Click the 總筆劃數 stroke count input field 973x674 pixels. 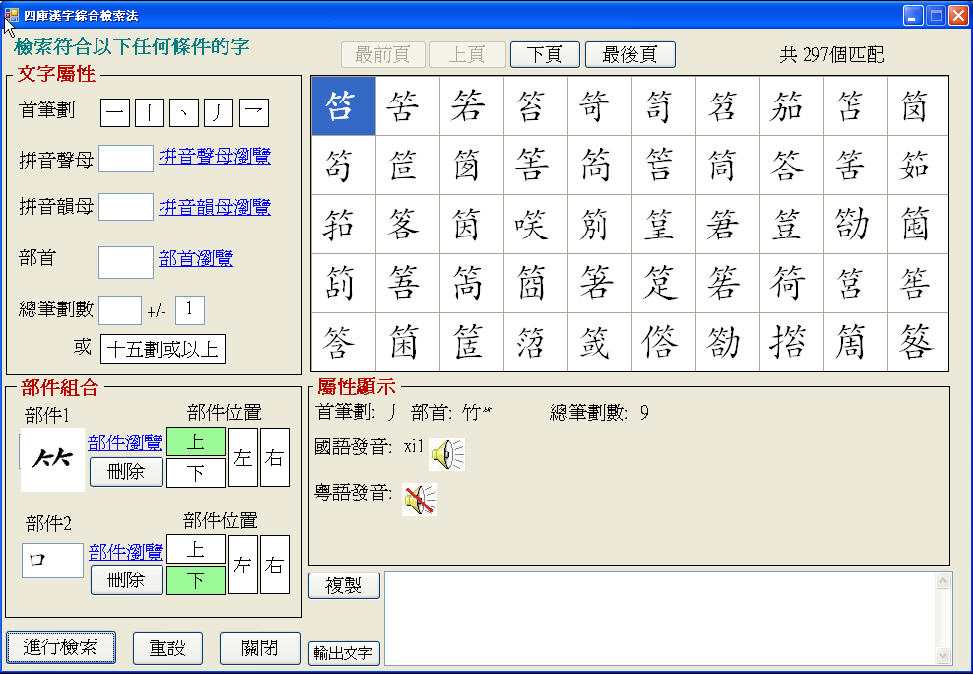[120, 311]
